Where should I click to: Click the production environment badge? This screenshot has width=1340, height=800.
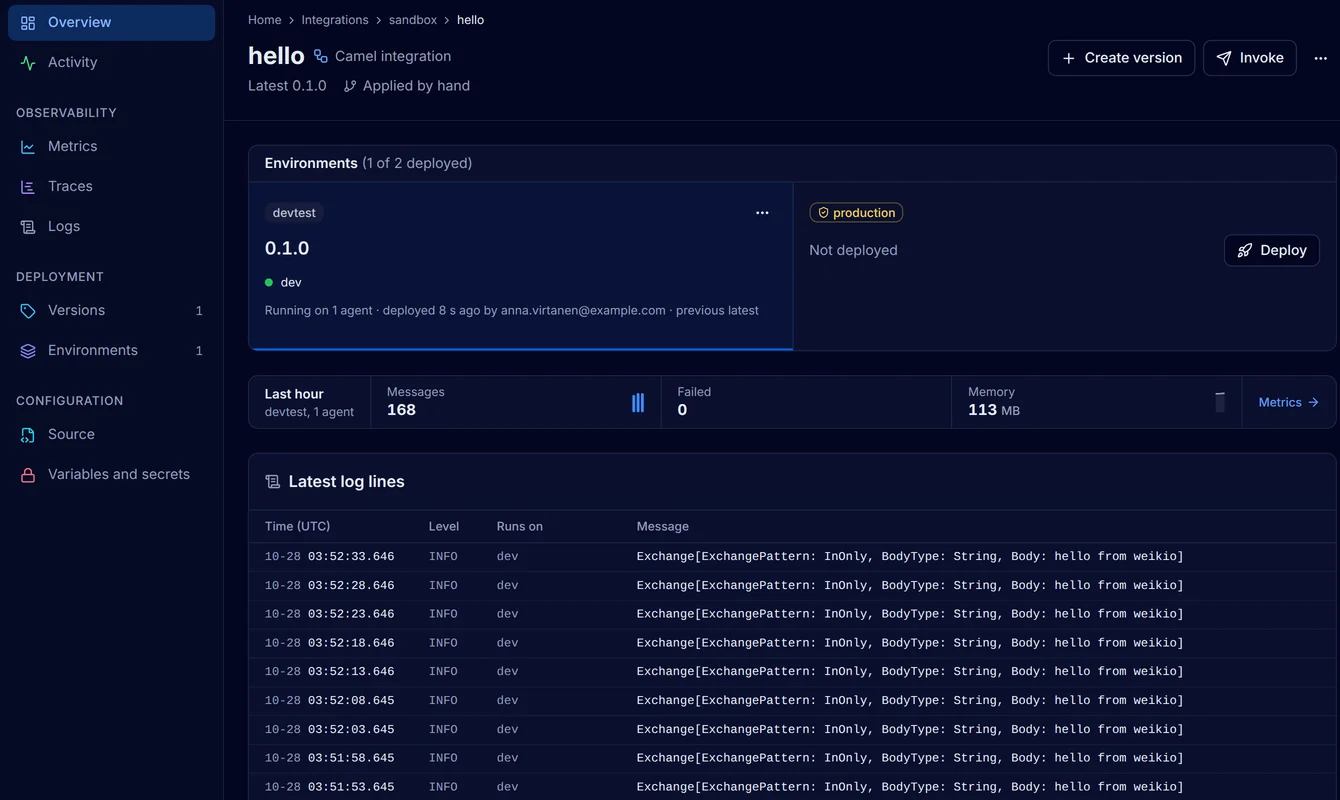click(856, 212)
